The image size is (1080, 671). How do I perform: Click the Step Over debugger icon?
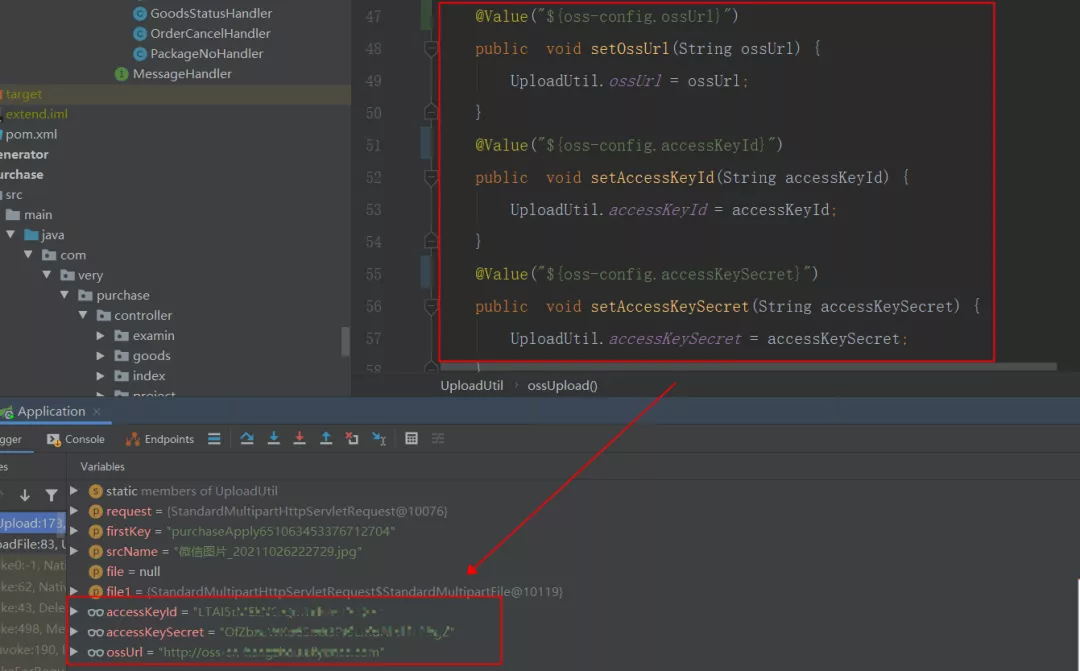(x=247, y=439)
